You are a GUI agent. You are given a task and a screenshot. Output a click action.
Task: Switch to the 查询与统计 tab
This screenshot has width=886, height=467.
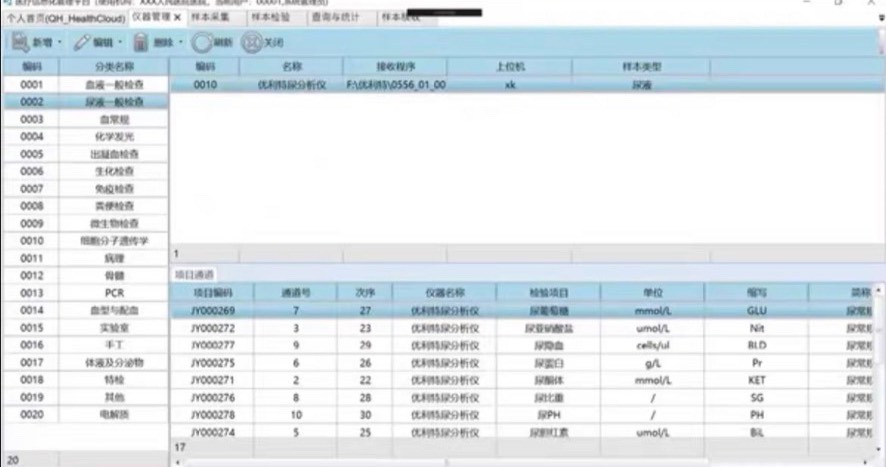tap(335, 18)
